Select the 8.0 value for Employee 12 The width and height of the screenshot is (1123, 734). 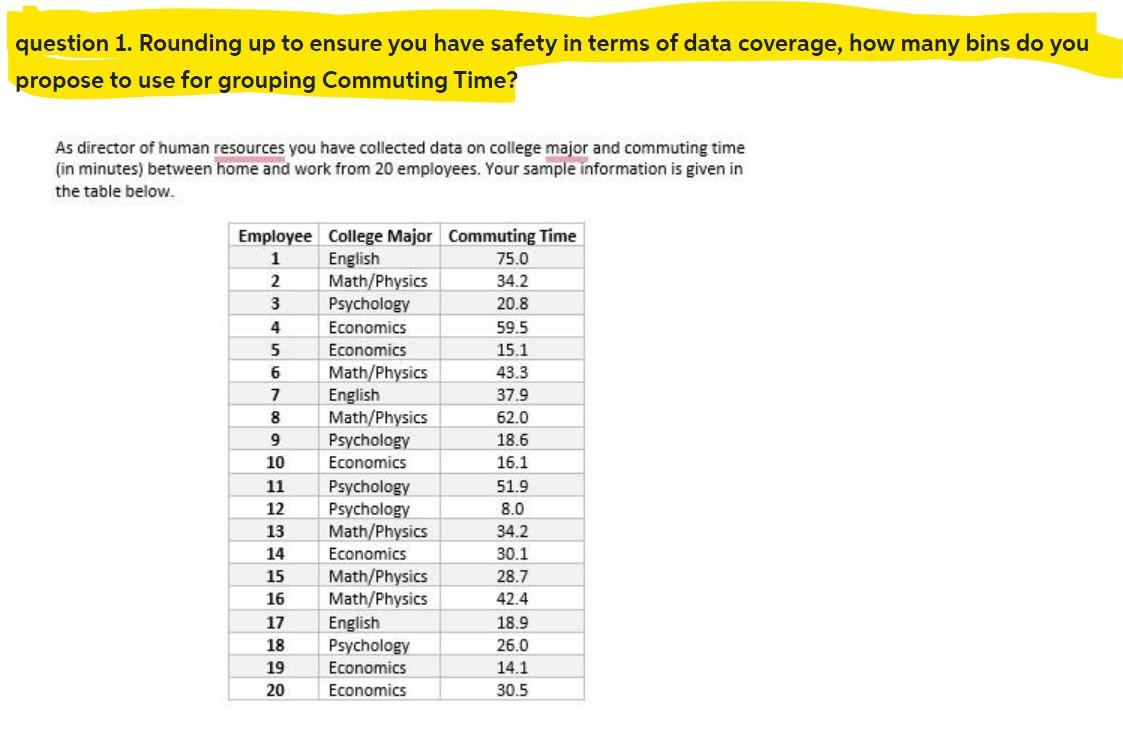512,508
